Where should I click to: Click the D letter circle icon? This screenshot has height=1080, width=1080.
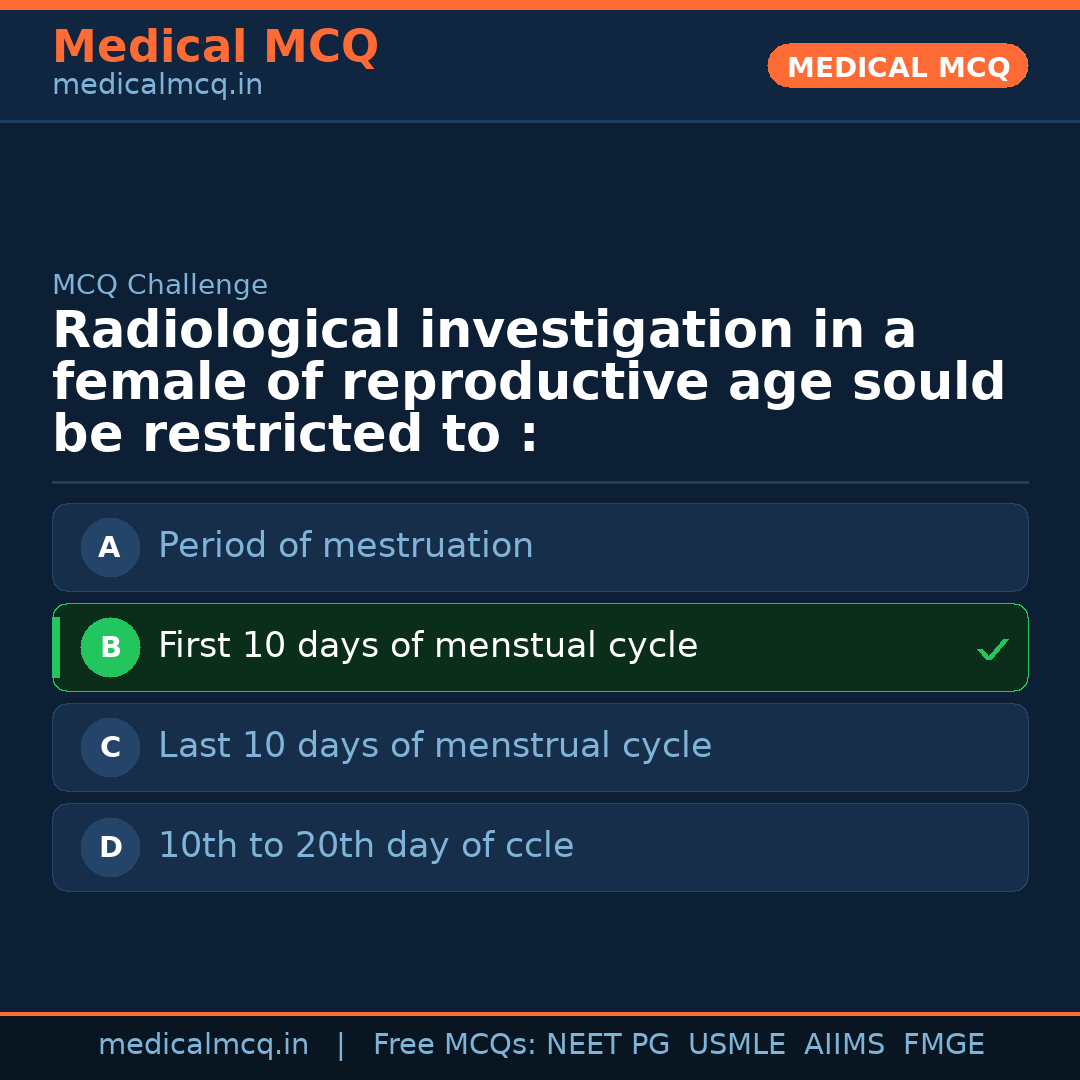click(x=110, y=847)
